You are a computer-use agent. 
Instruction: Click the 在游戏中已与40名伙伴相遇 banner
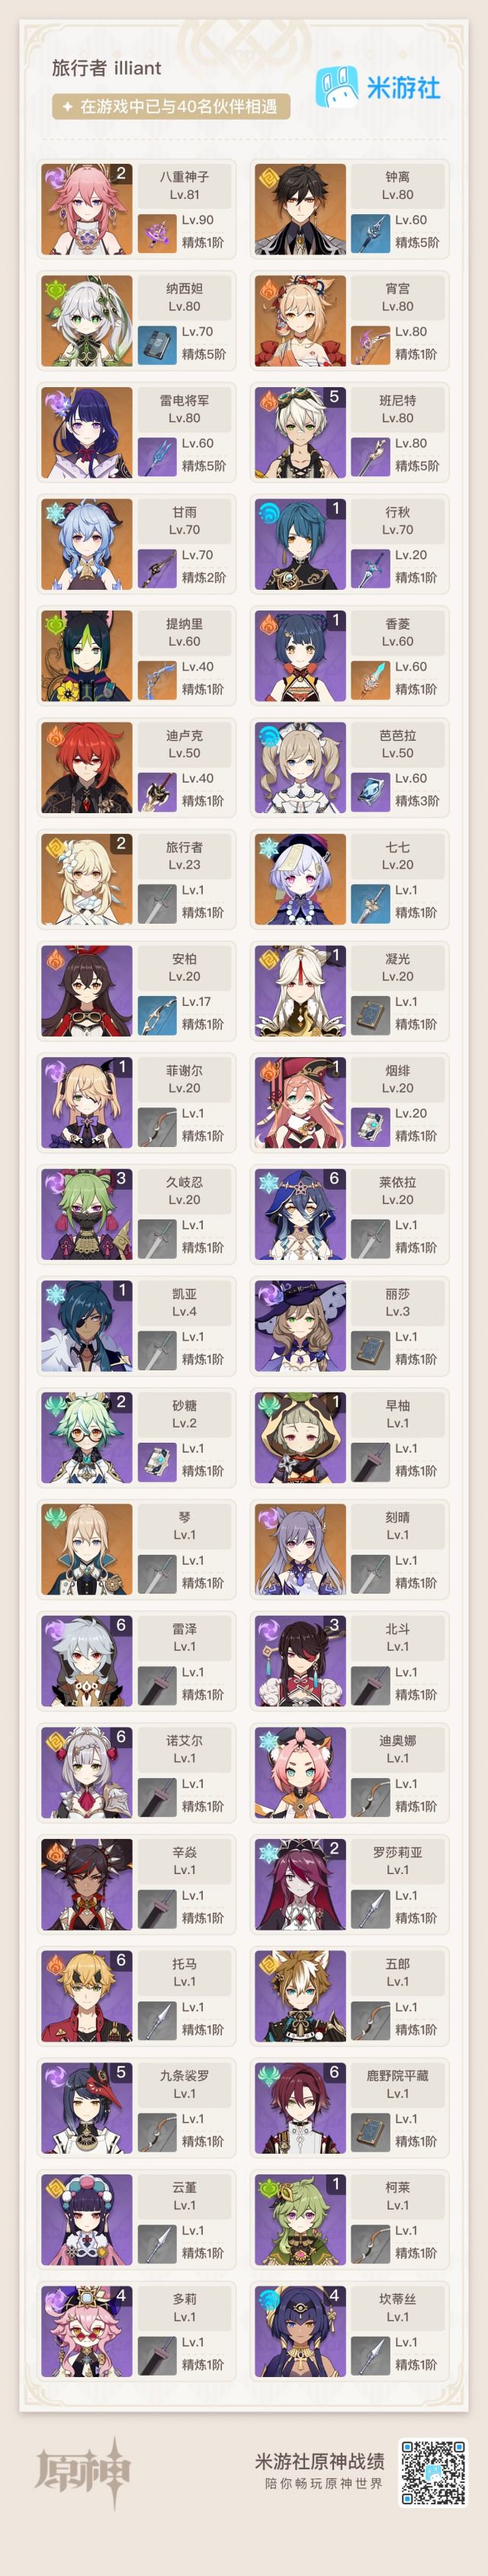171,106
